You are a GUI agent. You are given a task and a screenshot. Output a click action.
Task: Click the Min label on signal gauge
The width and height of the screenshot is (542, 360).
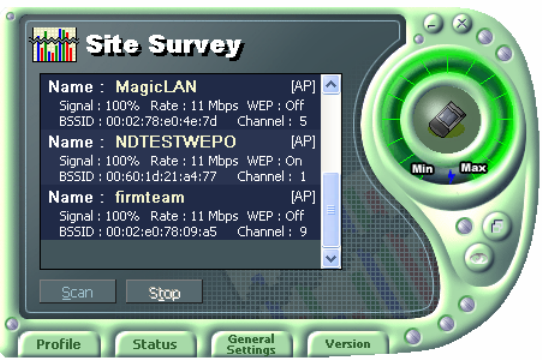coord(422,169)
